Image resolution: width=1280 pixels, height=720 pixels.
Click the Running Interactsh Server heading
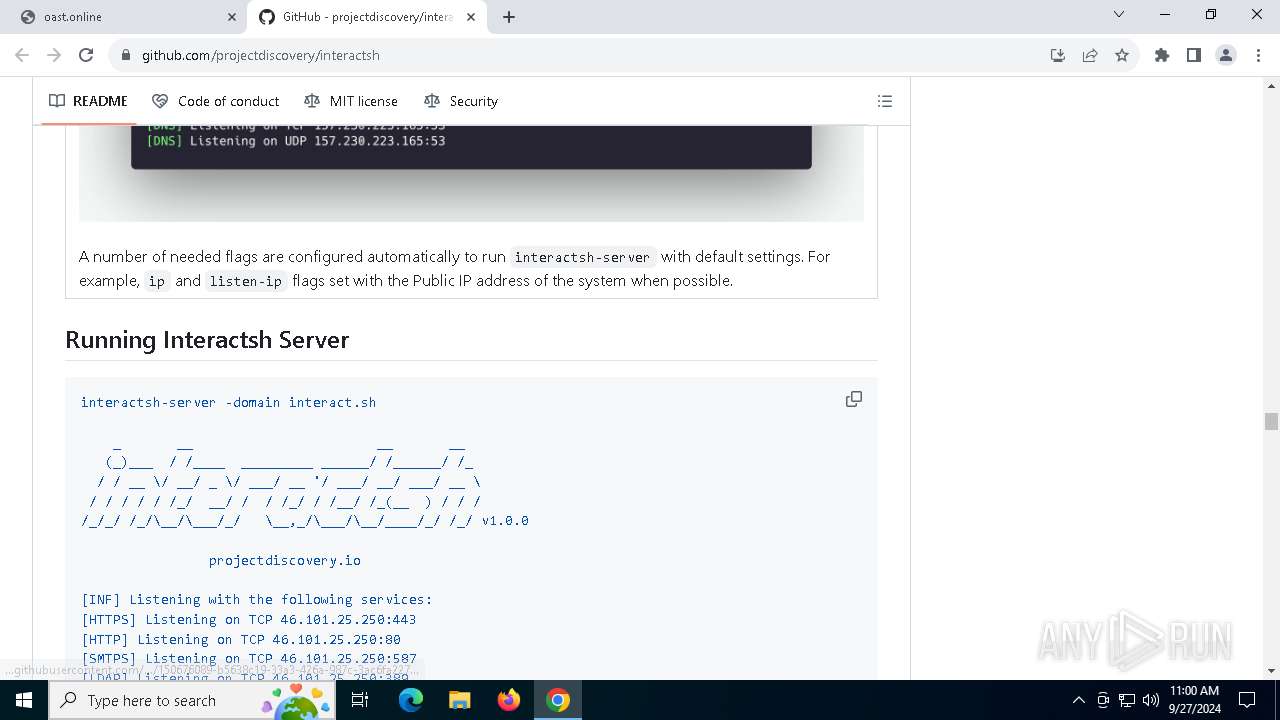[207, 340]
